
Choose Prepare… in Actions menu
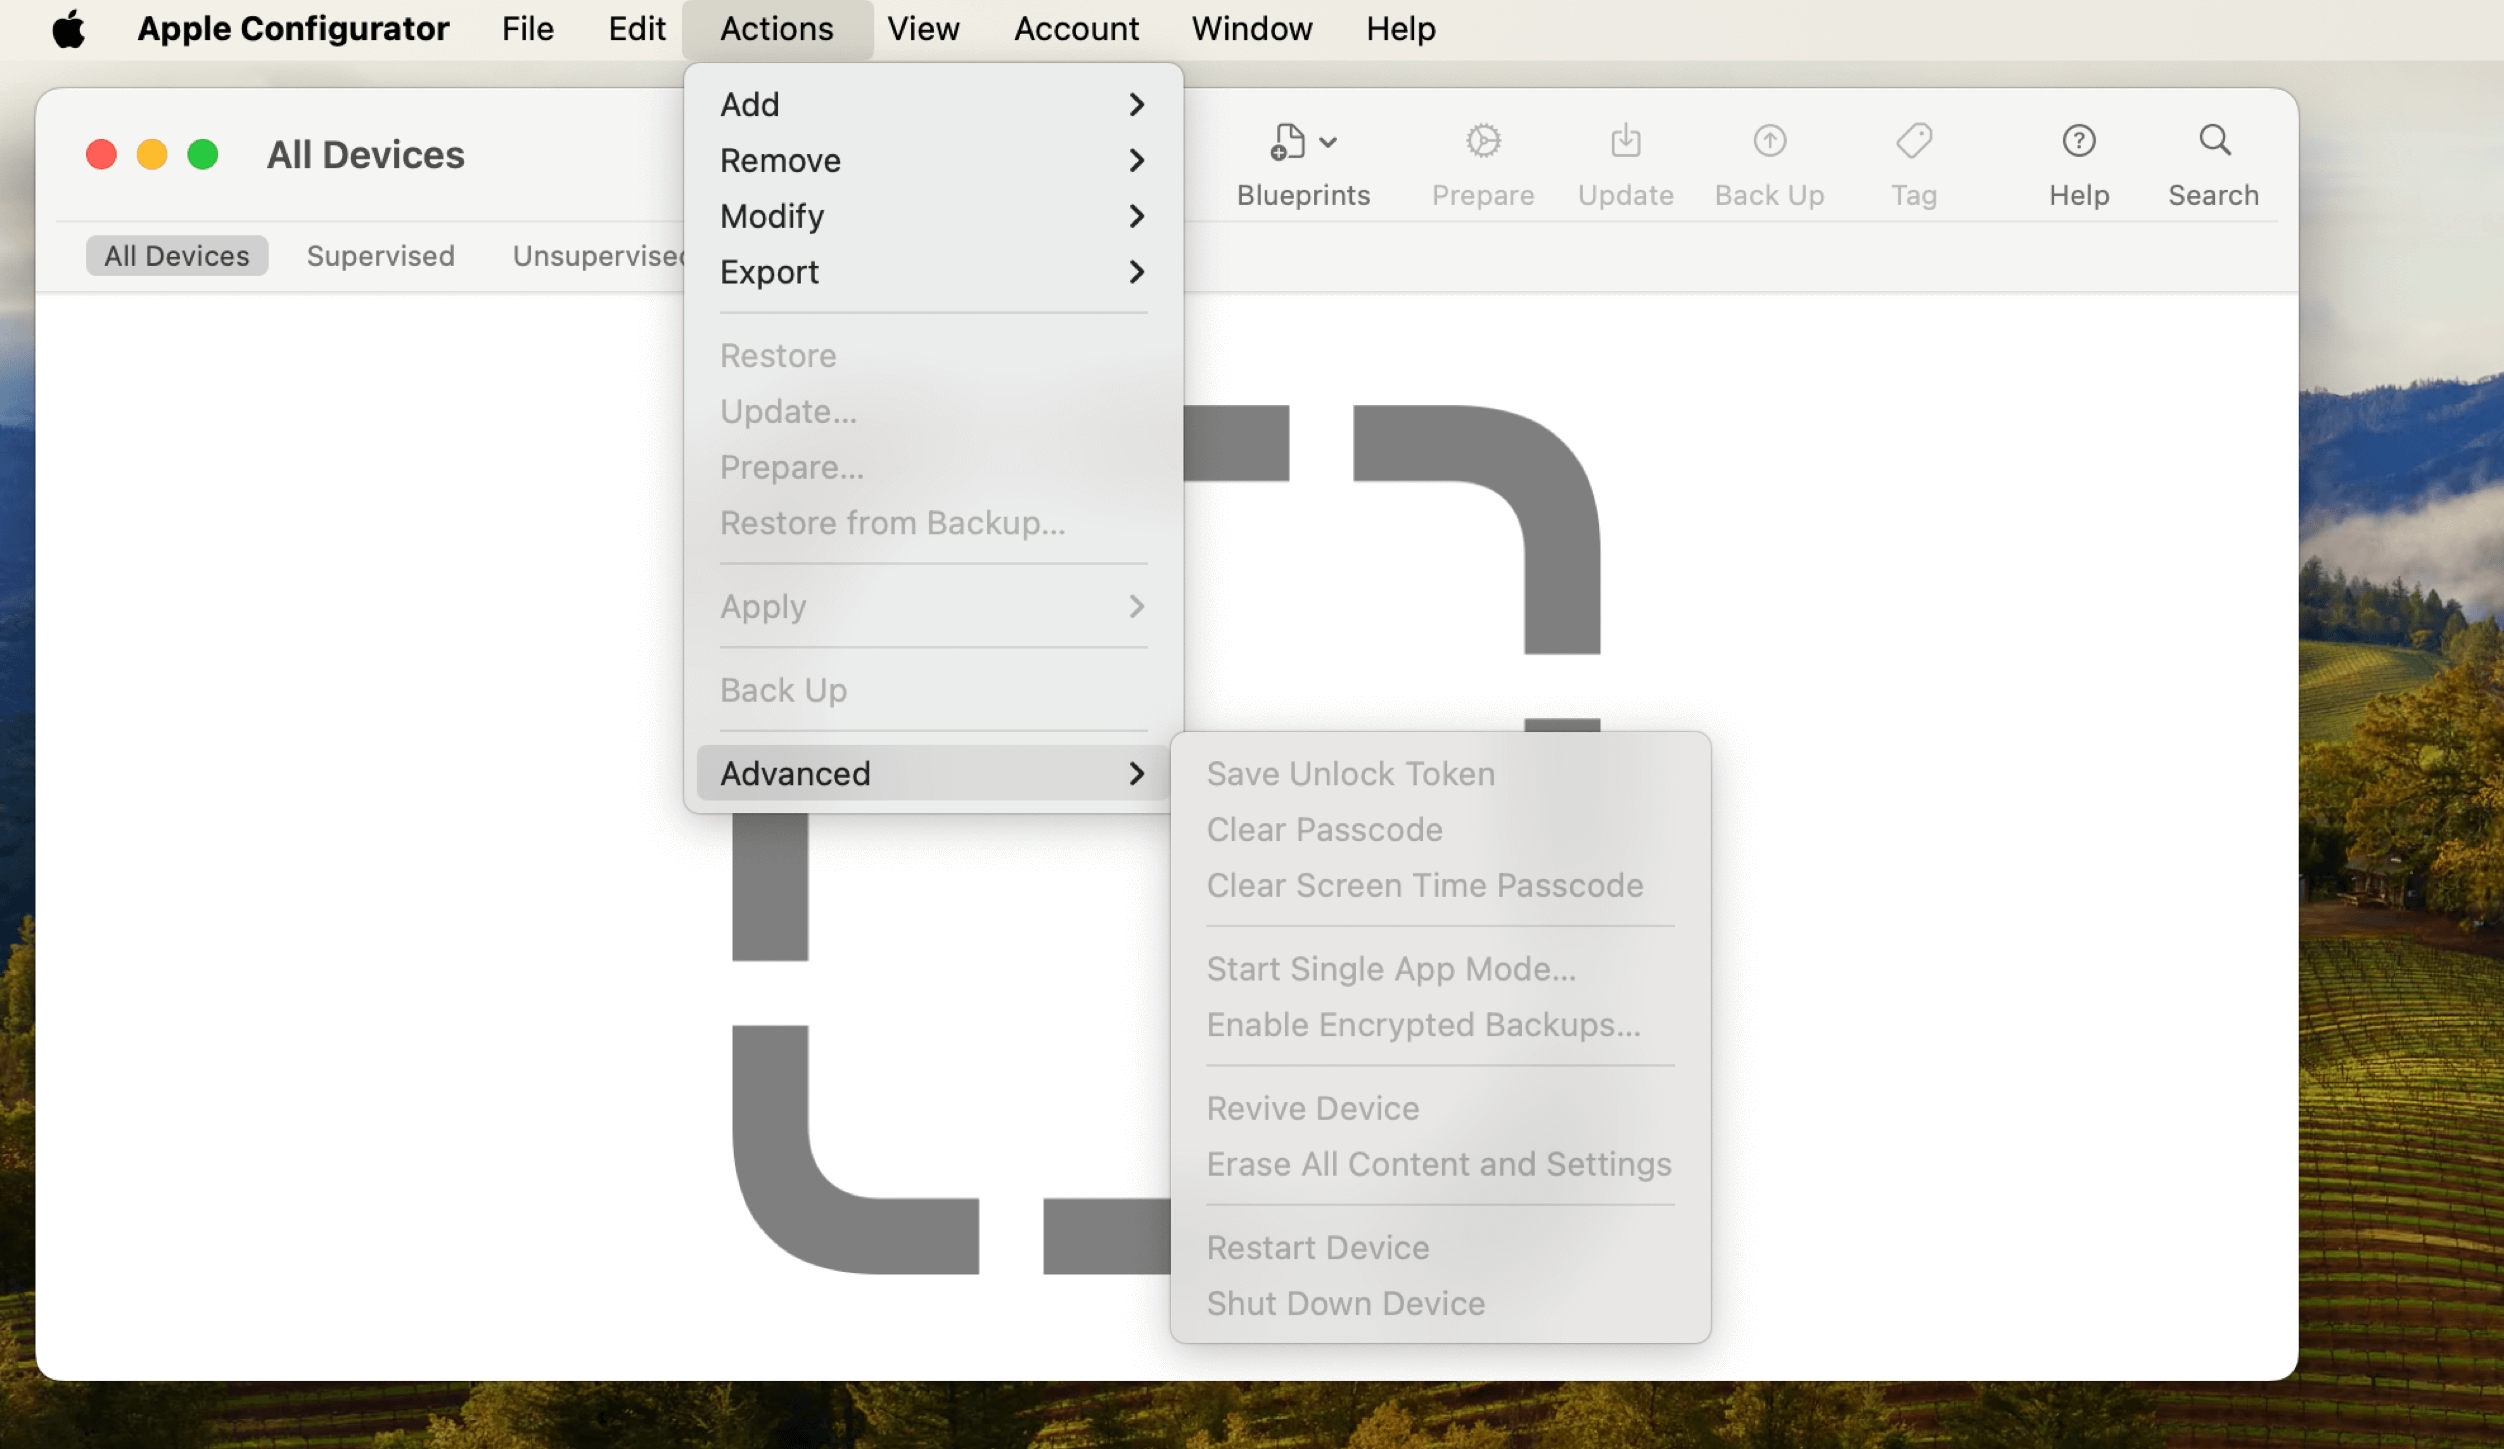[x=932, y=467]
